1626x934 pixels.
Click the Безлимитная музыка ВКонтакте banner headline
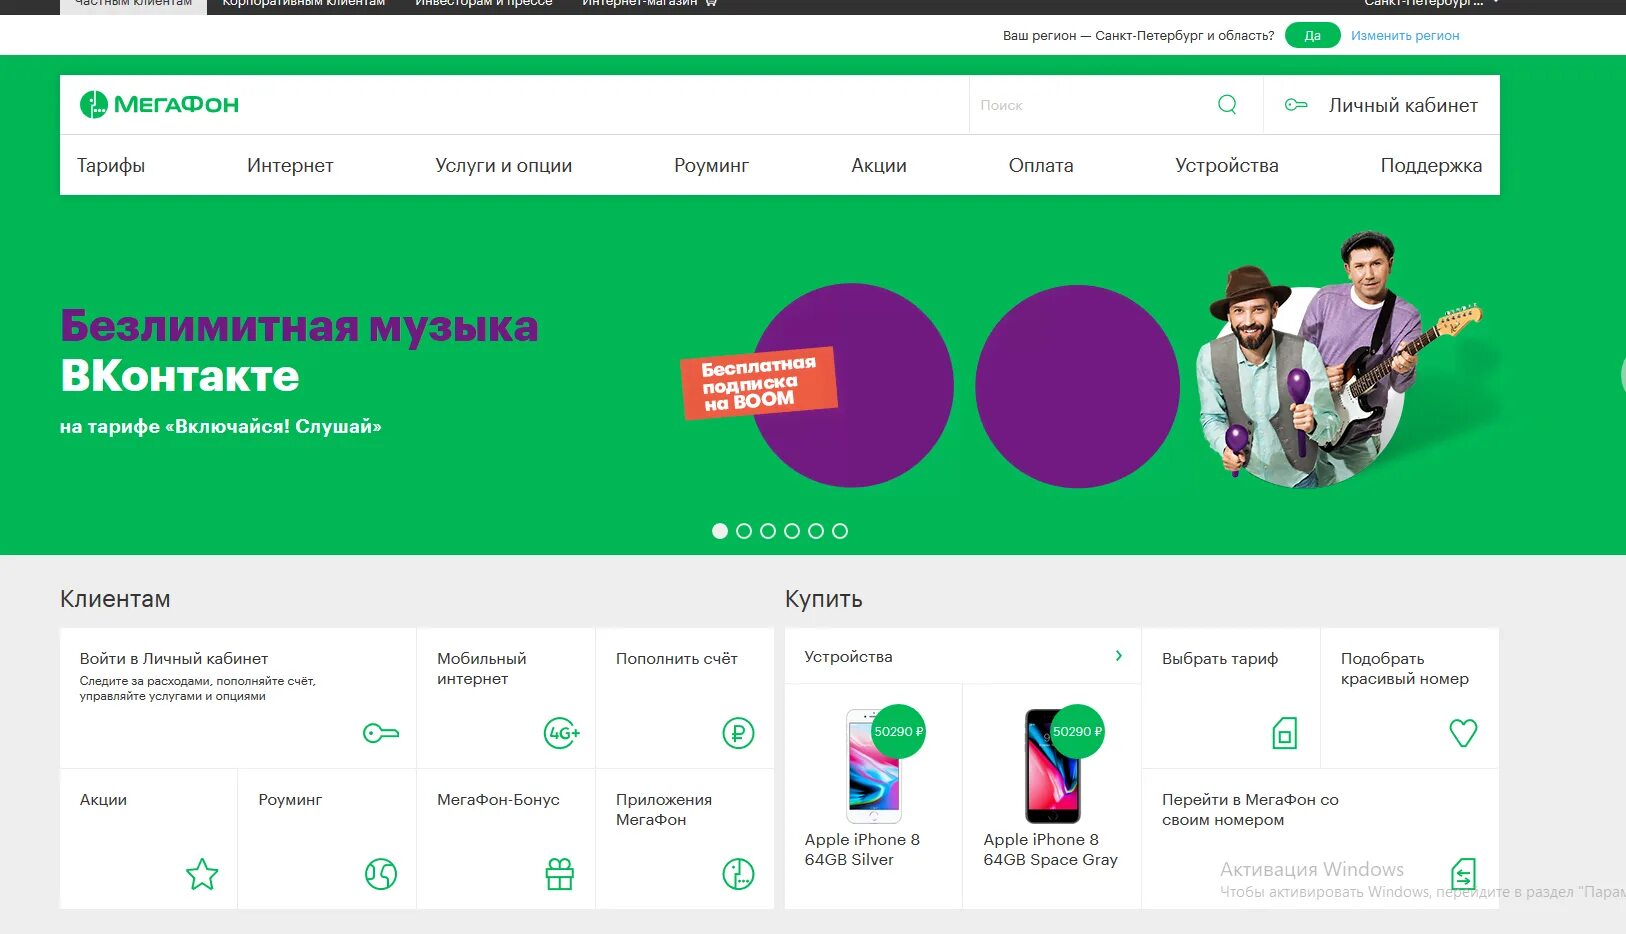coord(299,351)
